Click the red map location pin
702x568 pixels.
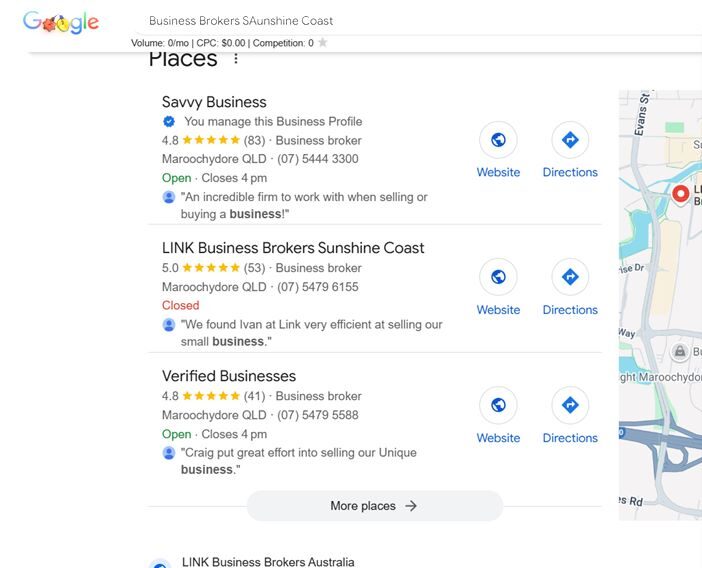[681, 193]
